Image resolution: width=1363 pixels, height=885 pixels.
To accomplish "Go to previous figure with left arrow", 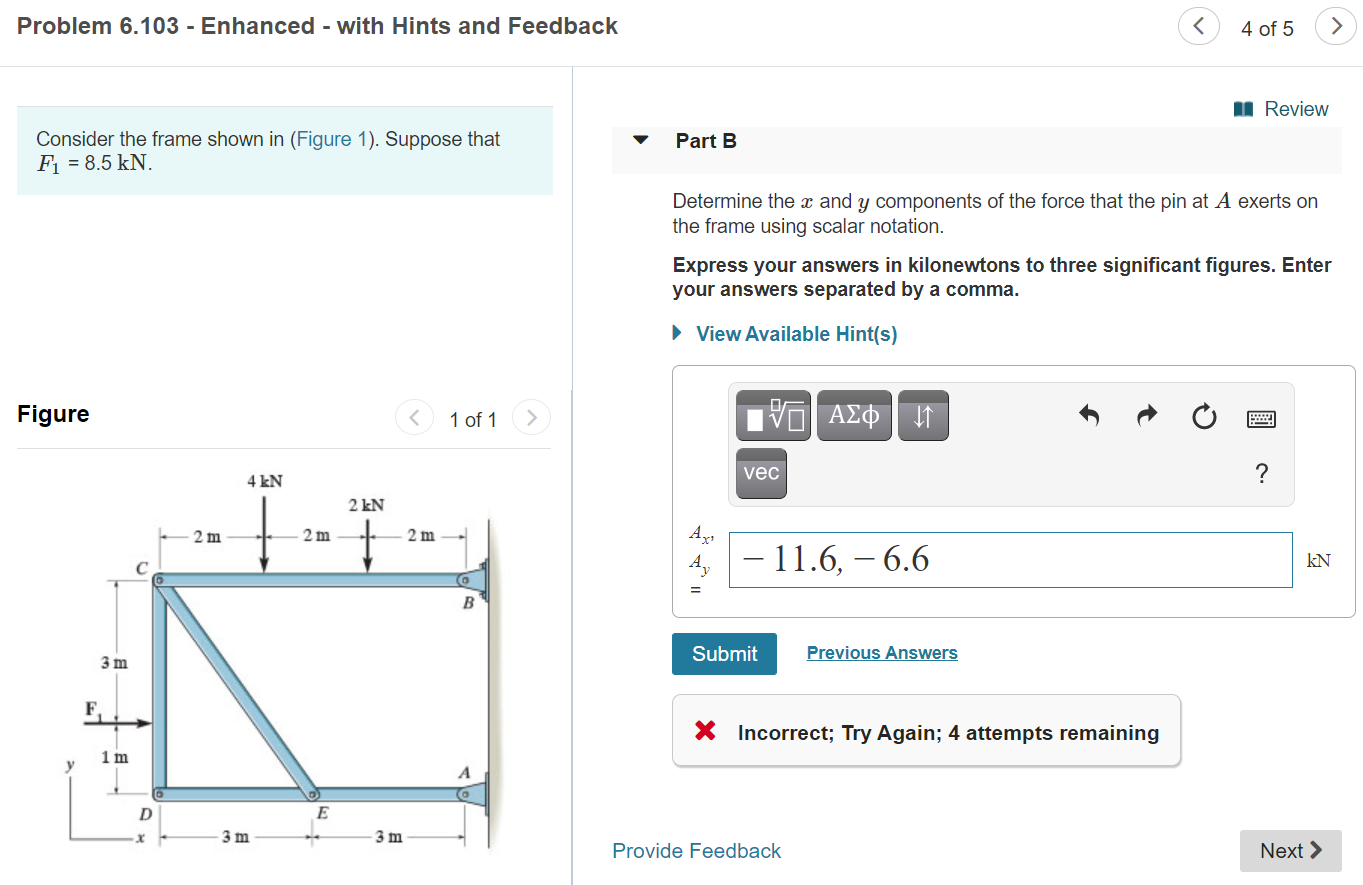I will (x=414, y=417).
